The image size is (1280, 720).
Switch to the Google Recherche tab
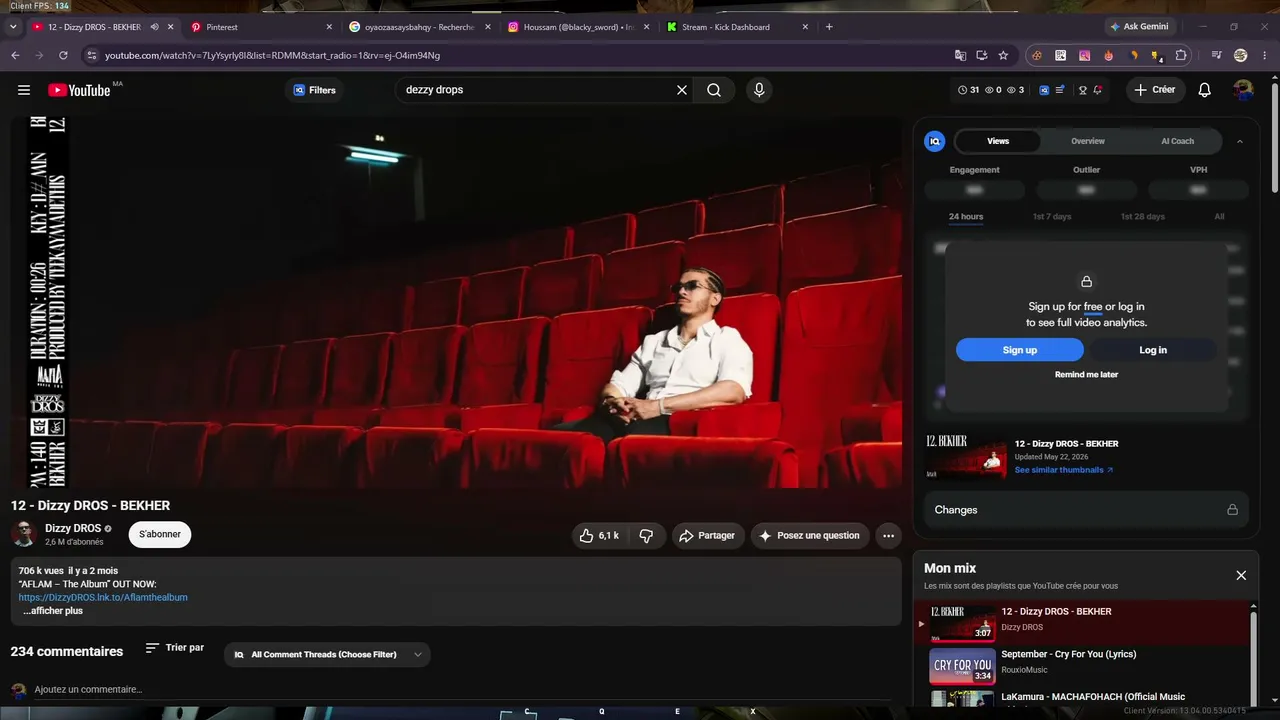tap(418, 27)
